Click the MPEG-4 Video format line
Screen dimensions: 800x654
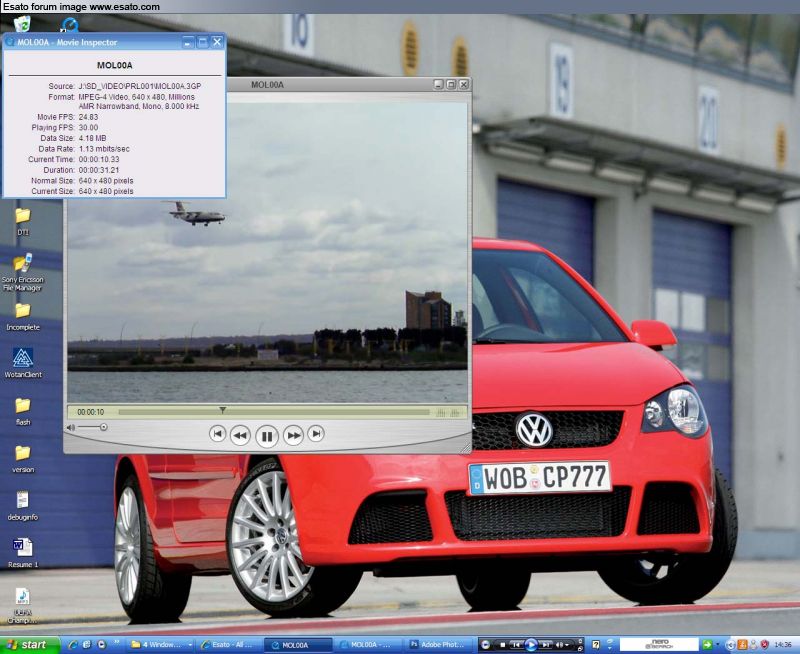[x=136, y=97]
